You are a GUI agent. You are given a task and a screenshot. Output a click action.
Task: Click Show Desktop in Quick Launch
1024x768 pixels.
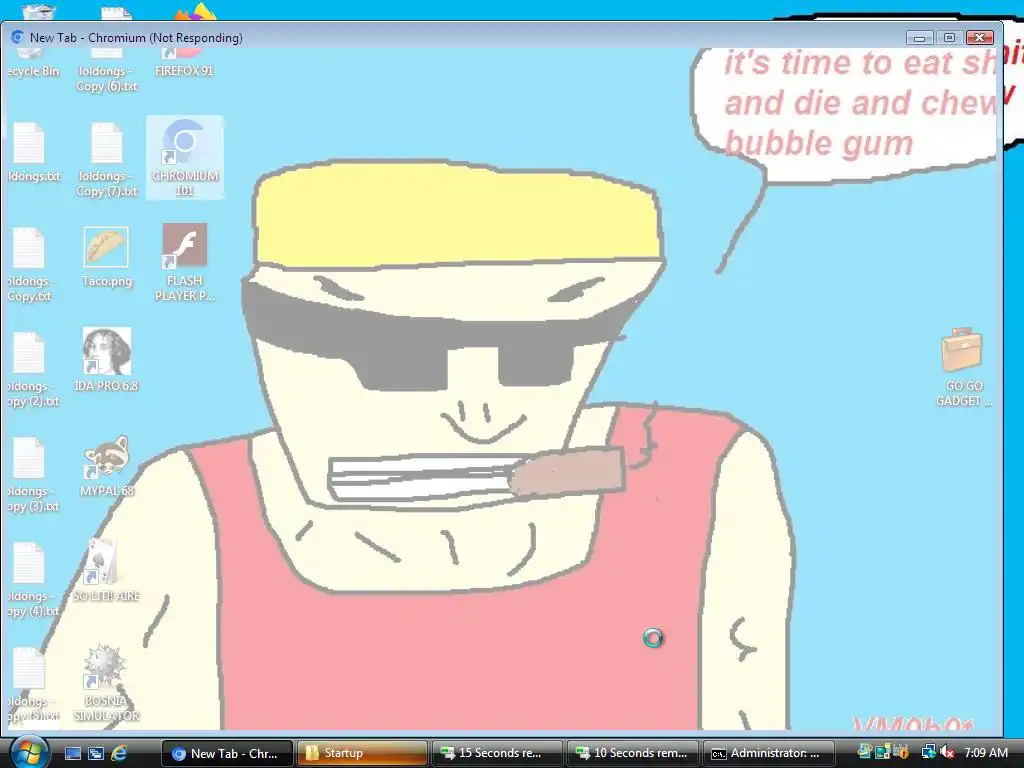click(73, 753)
